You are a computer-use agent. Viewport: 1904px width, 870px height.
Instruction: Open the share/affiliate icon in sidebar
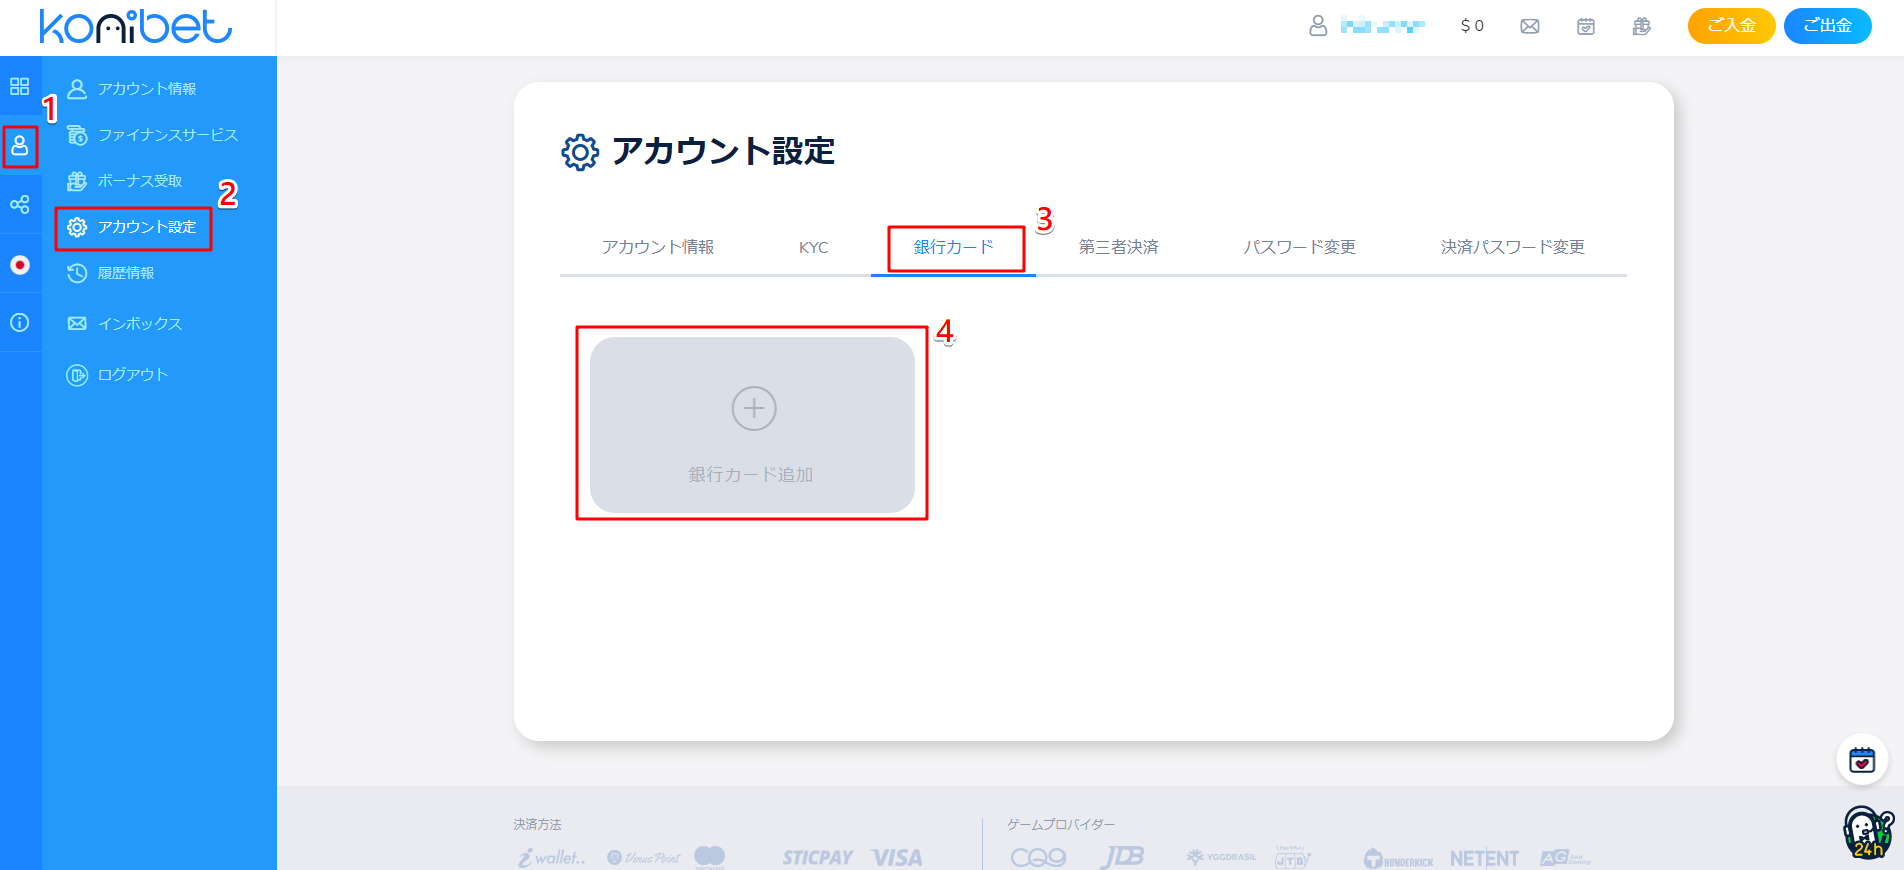[x=20, y=205]
